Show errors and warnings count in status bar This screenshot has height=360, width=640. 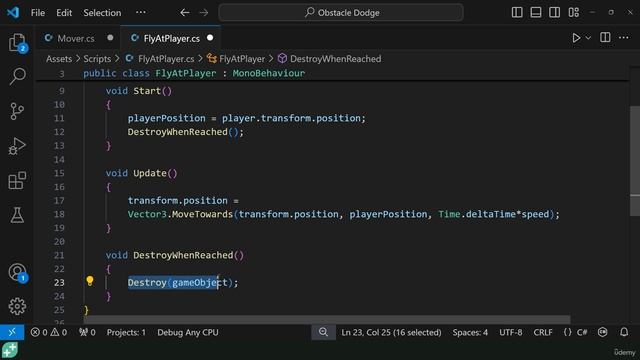point(49,332)
